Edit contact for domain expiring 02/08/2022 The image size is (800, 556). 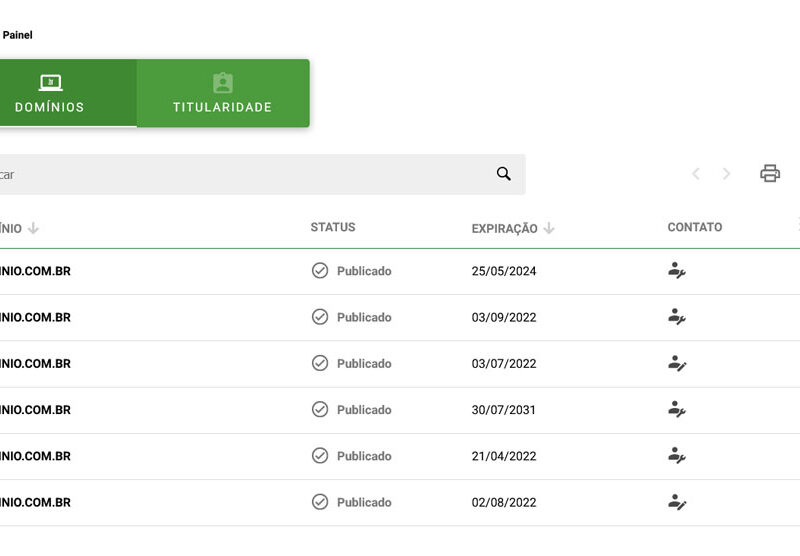point(677,502)
